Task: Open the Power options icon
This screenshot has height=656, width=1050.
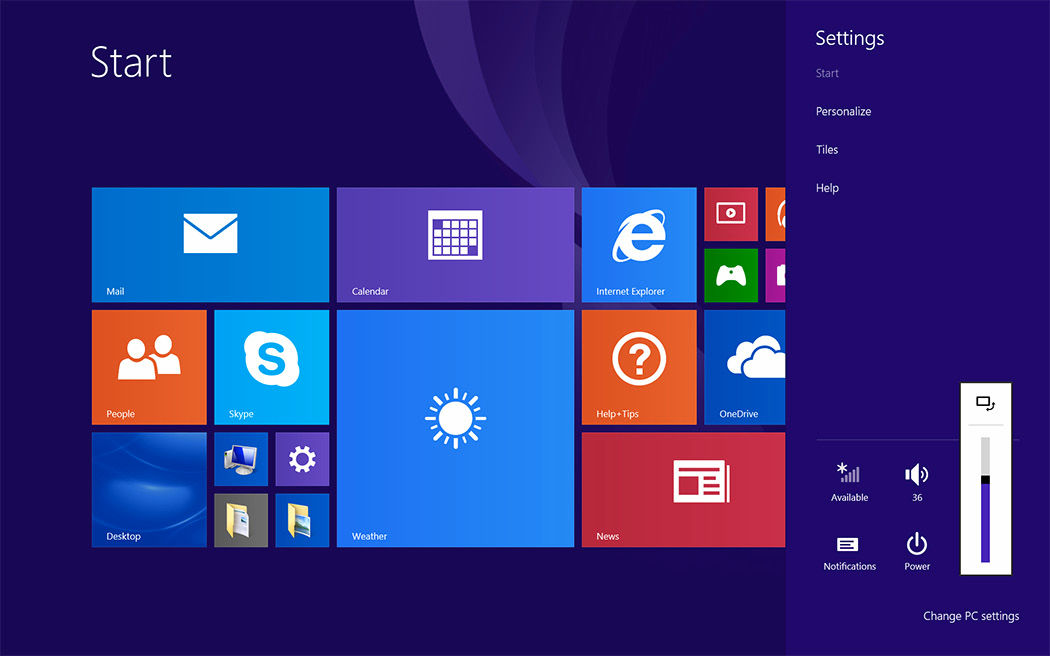Action: [917, 552]
